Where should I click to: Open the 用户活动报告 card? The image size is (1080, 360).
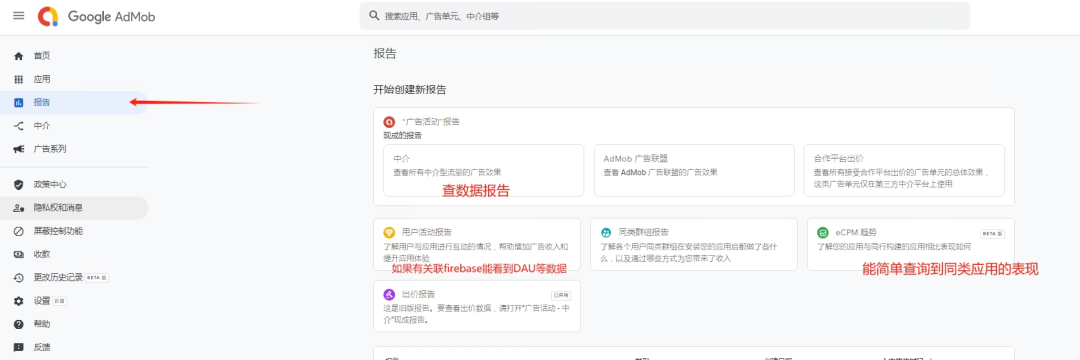(477, 244)
